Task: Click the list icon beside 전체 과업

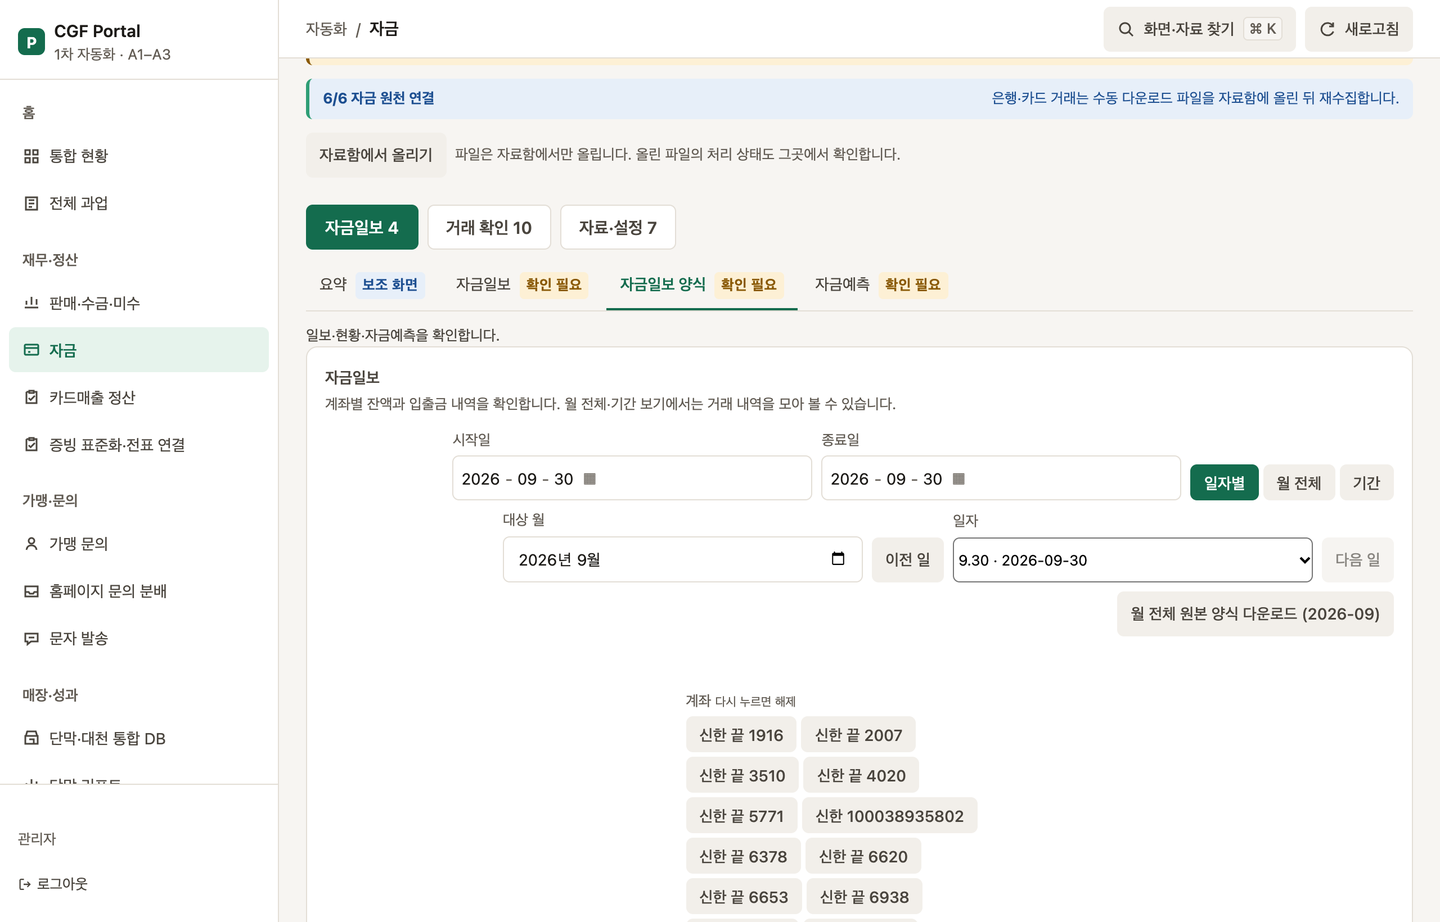Action: click(31, 203)
